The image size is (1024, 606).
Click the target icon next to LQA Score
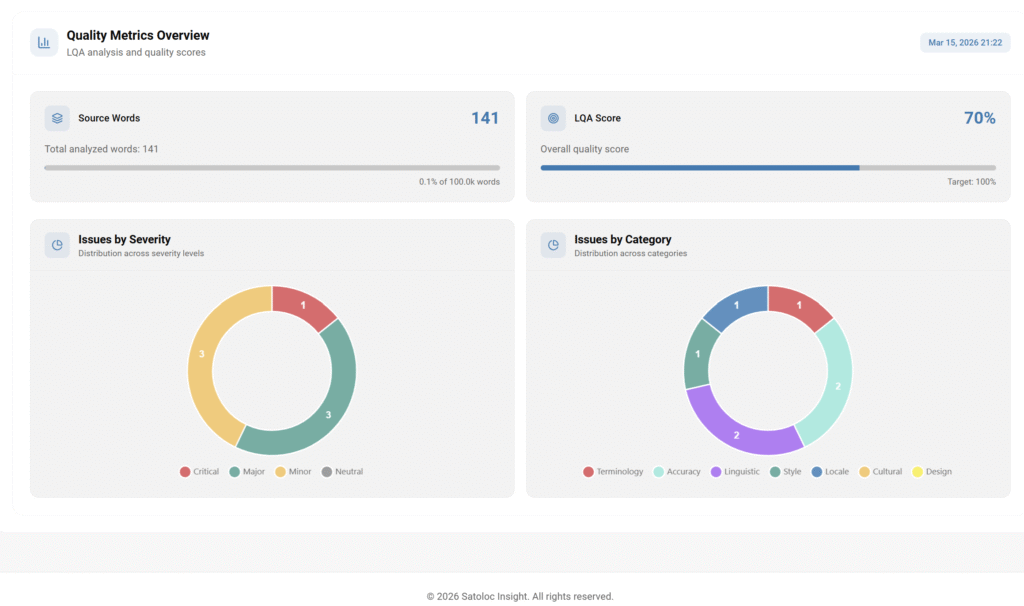[553, 118]
